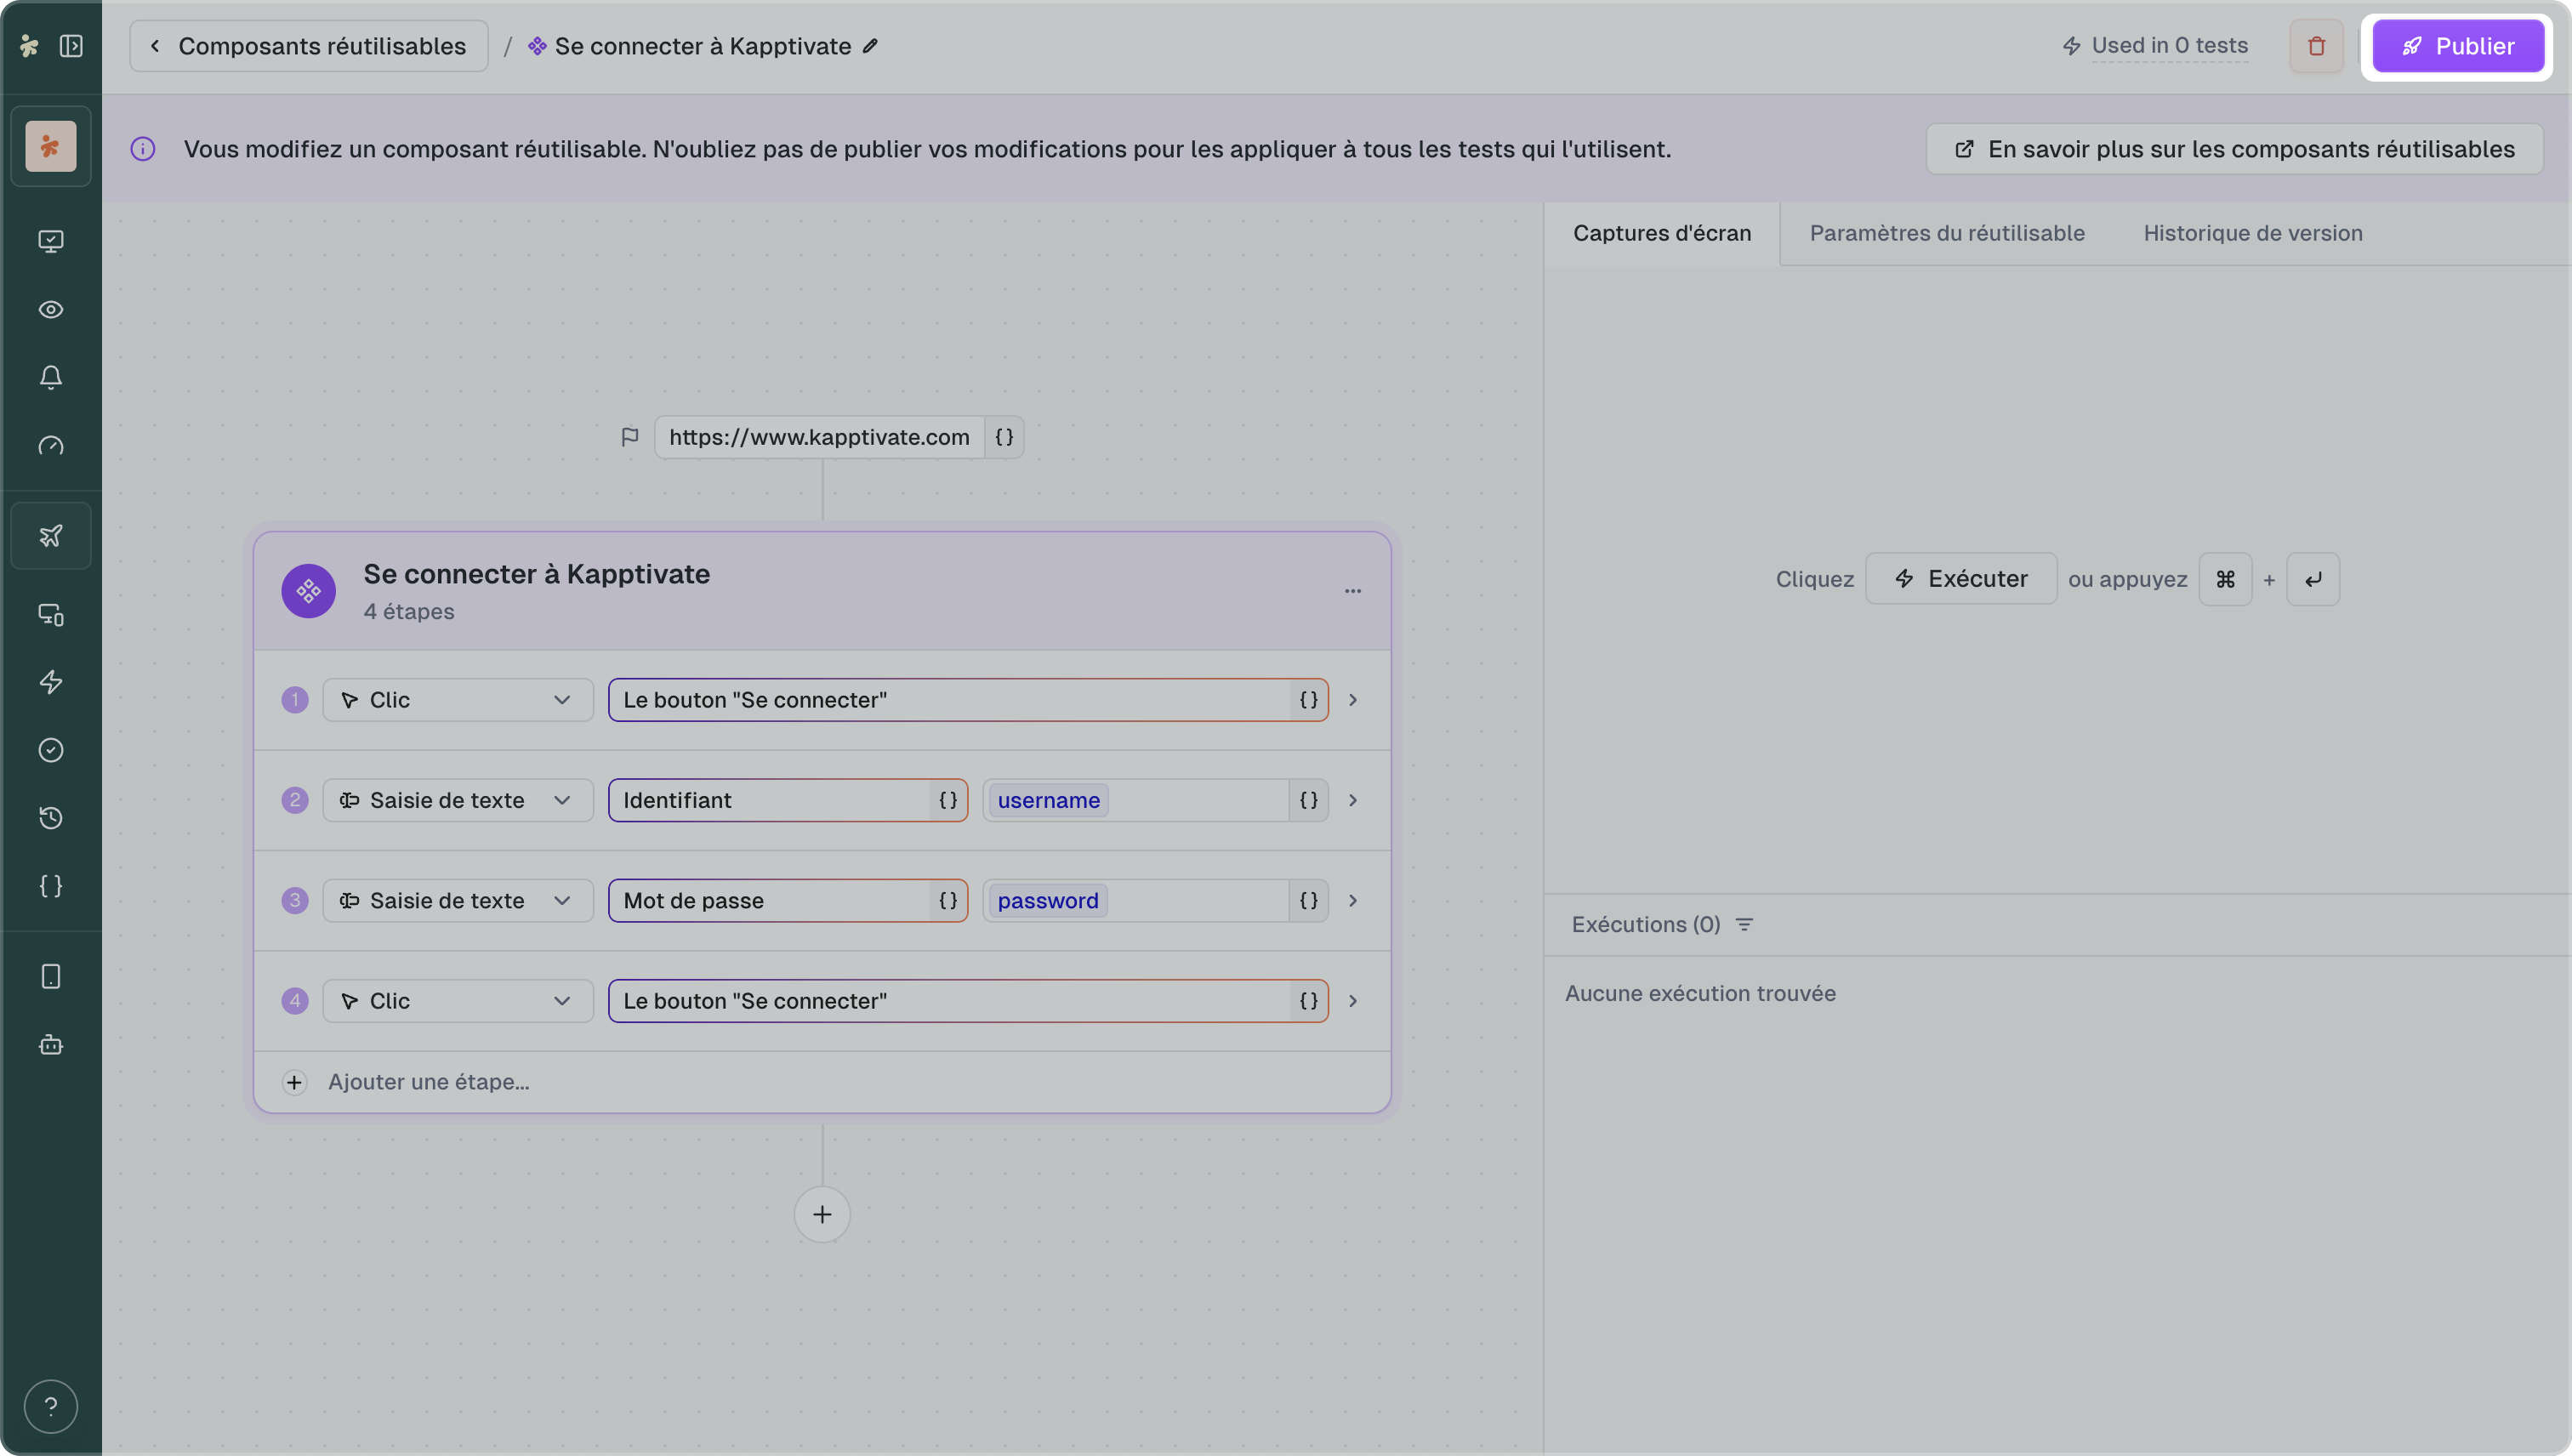
Task: Open the curly braces variables icon in sidebar
Action: [x=51, y=886]
